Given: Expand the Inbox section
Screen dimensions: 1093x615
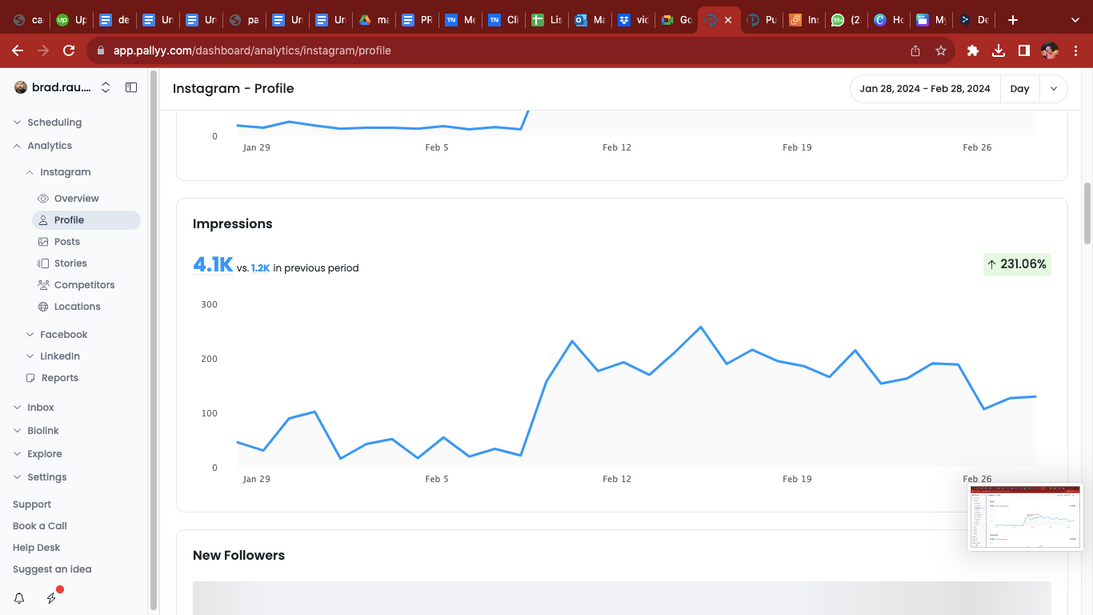Looking at the screenshot, I should point(33,407).
